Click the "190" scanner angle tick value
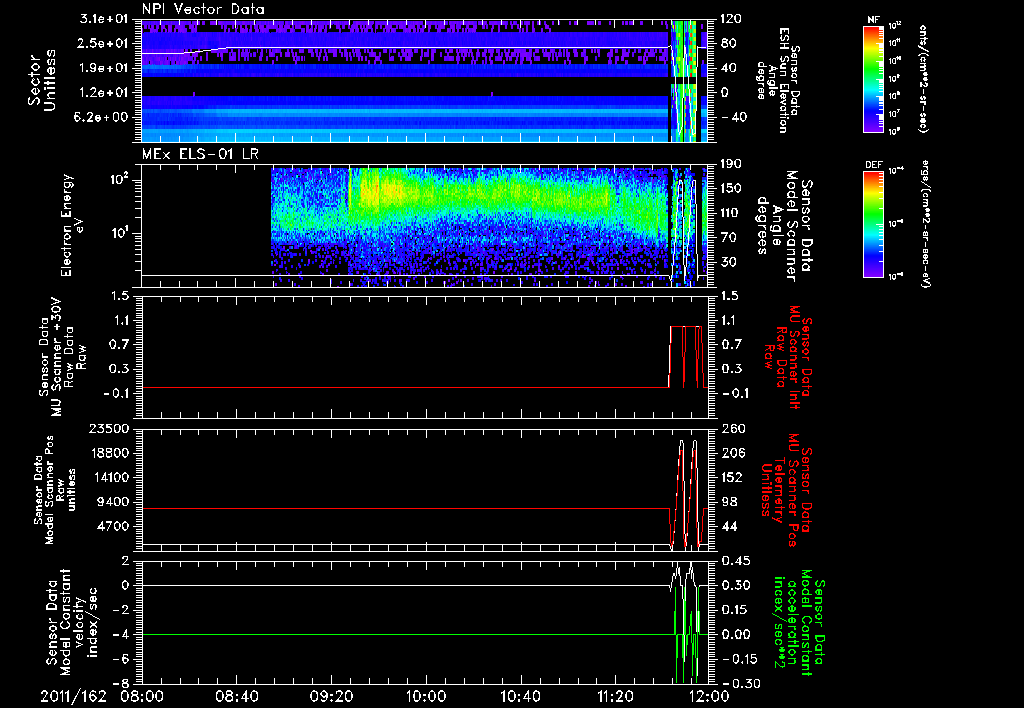The width and height of the screenshot is (1024, 708). [x=731, y=164]
